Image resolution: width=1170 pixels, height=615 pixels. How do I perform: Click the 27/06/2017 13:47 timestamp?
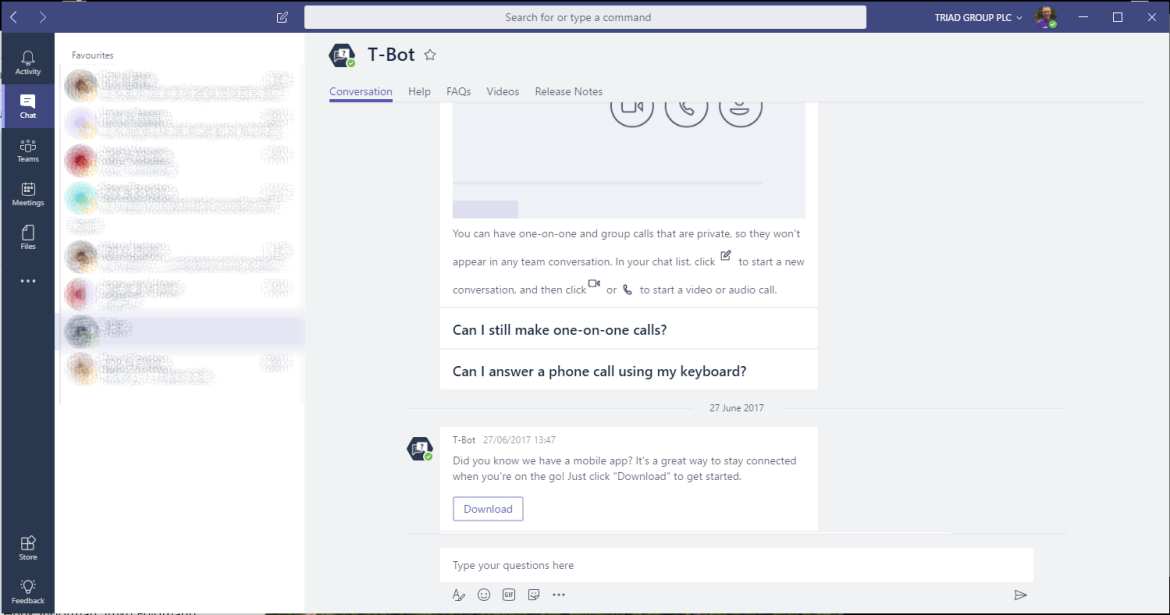pyautogui.click(x=519, y=440)
